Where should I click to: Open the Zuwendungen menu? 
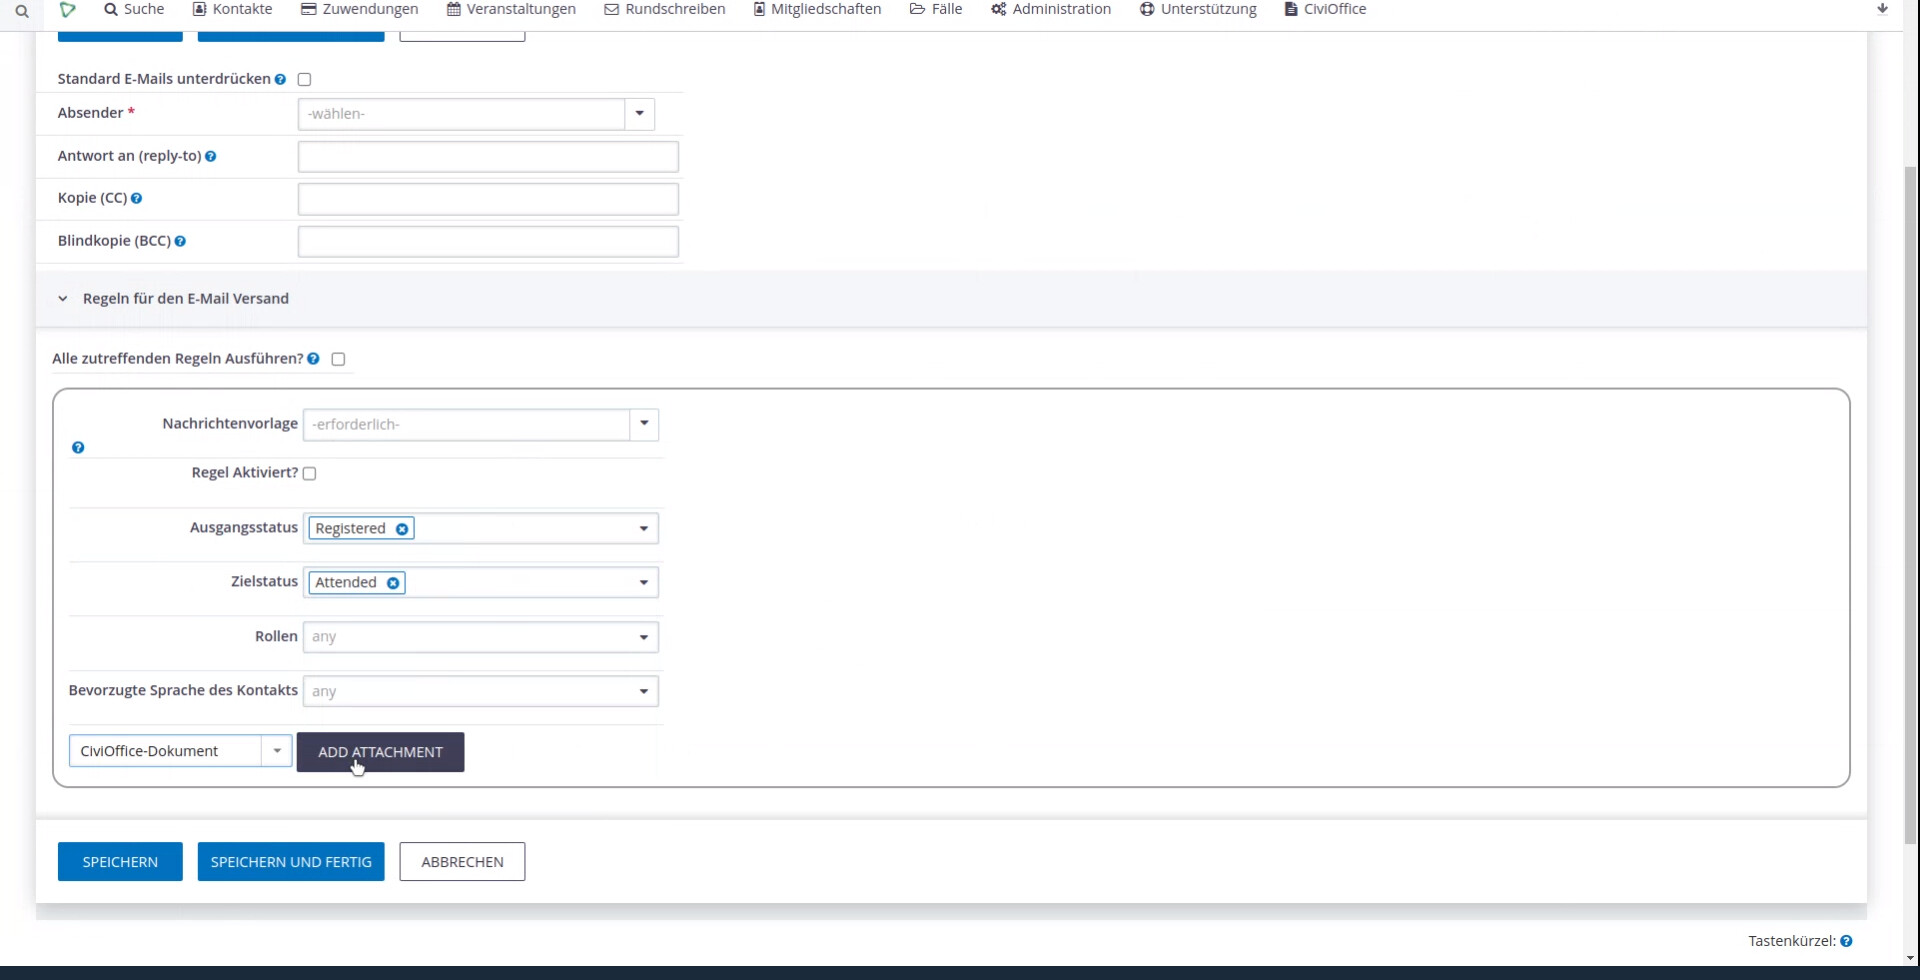pos(360,9)
